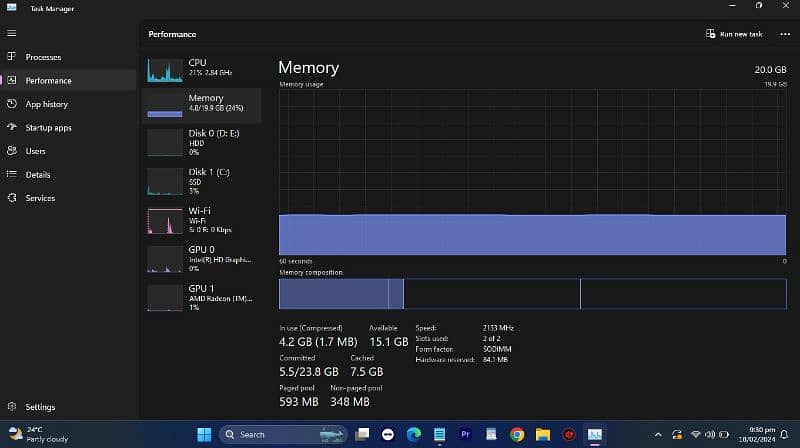Image resolution: width=800 pixels, height=448 pixels.
Task: Open Adobe Premiere Pro from taskbar
Action: pos(465,434)
